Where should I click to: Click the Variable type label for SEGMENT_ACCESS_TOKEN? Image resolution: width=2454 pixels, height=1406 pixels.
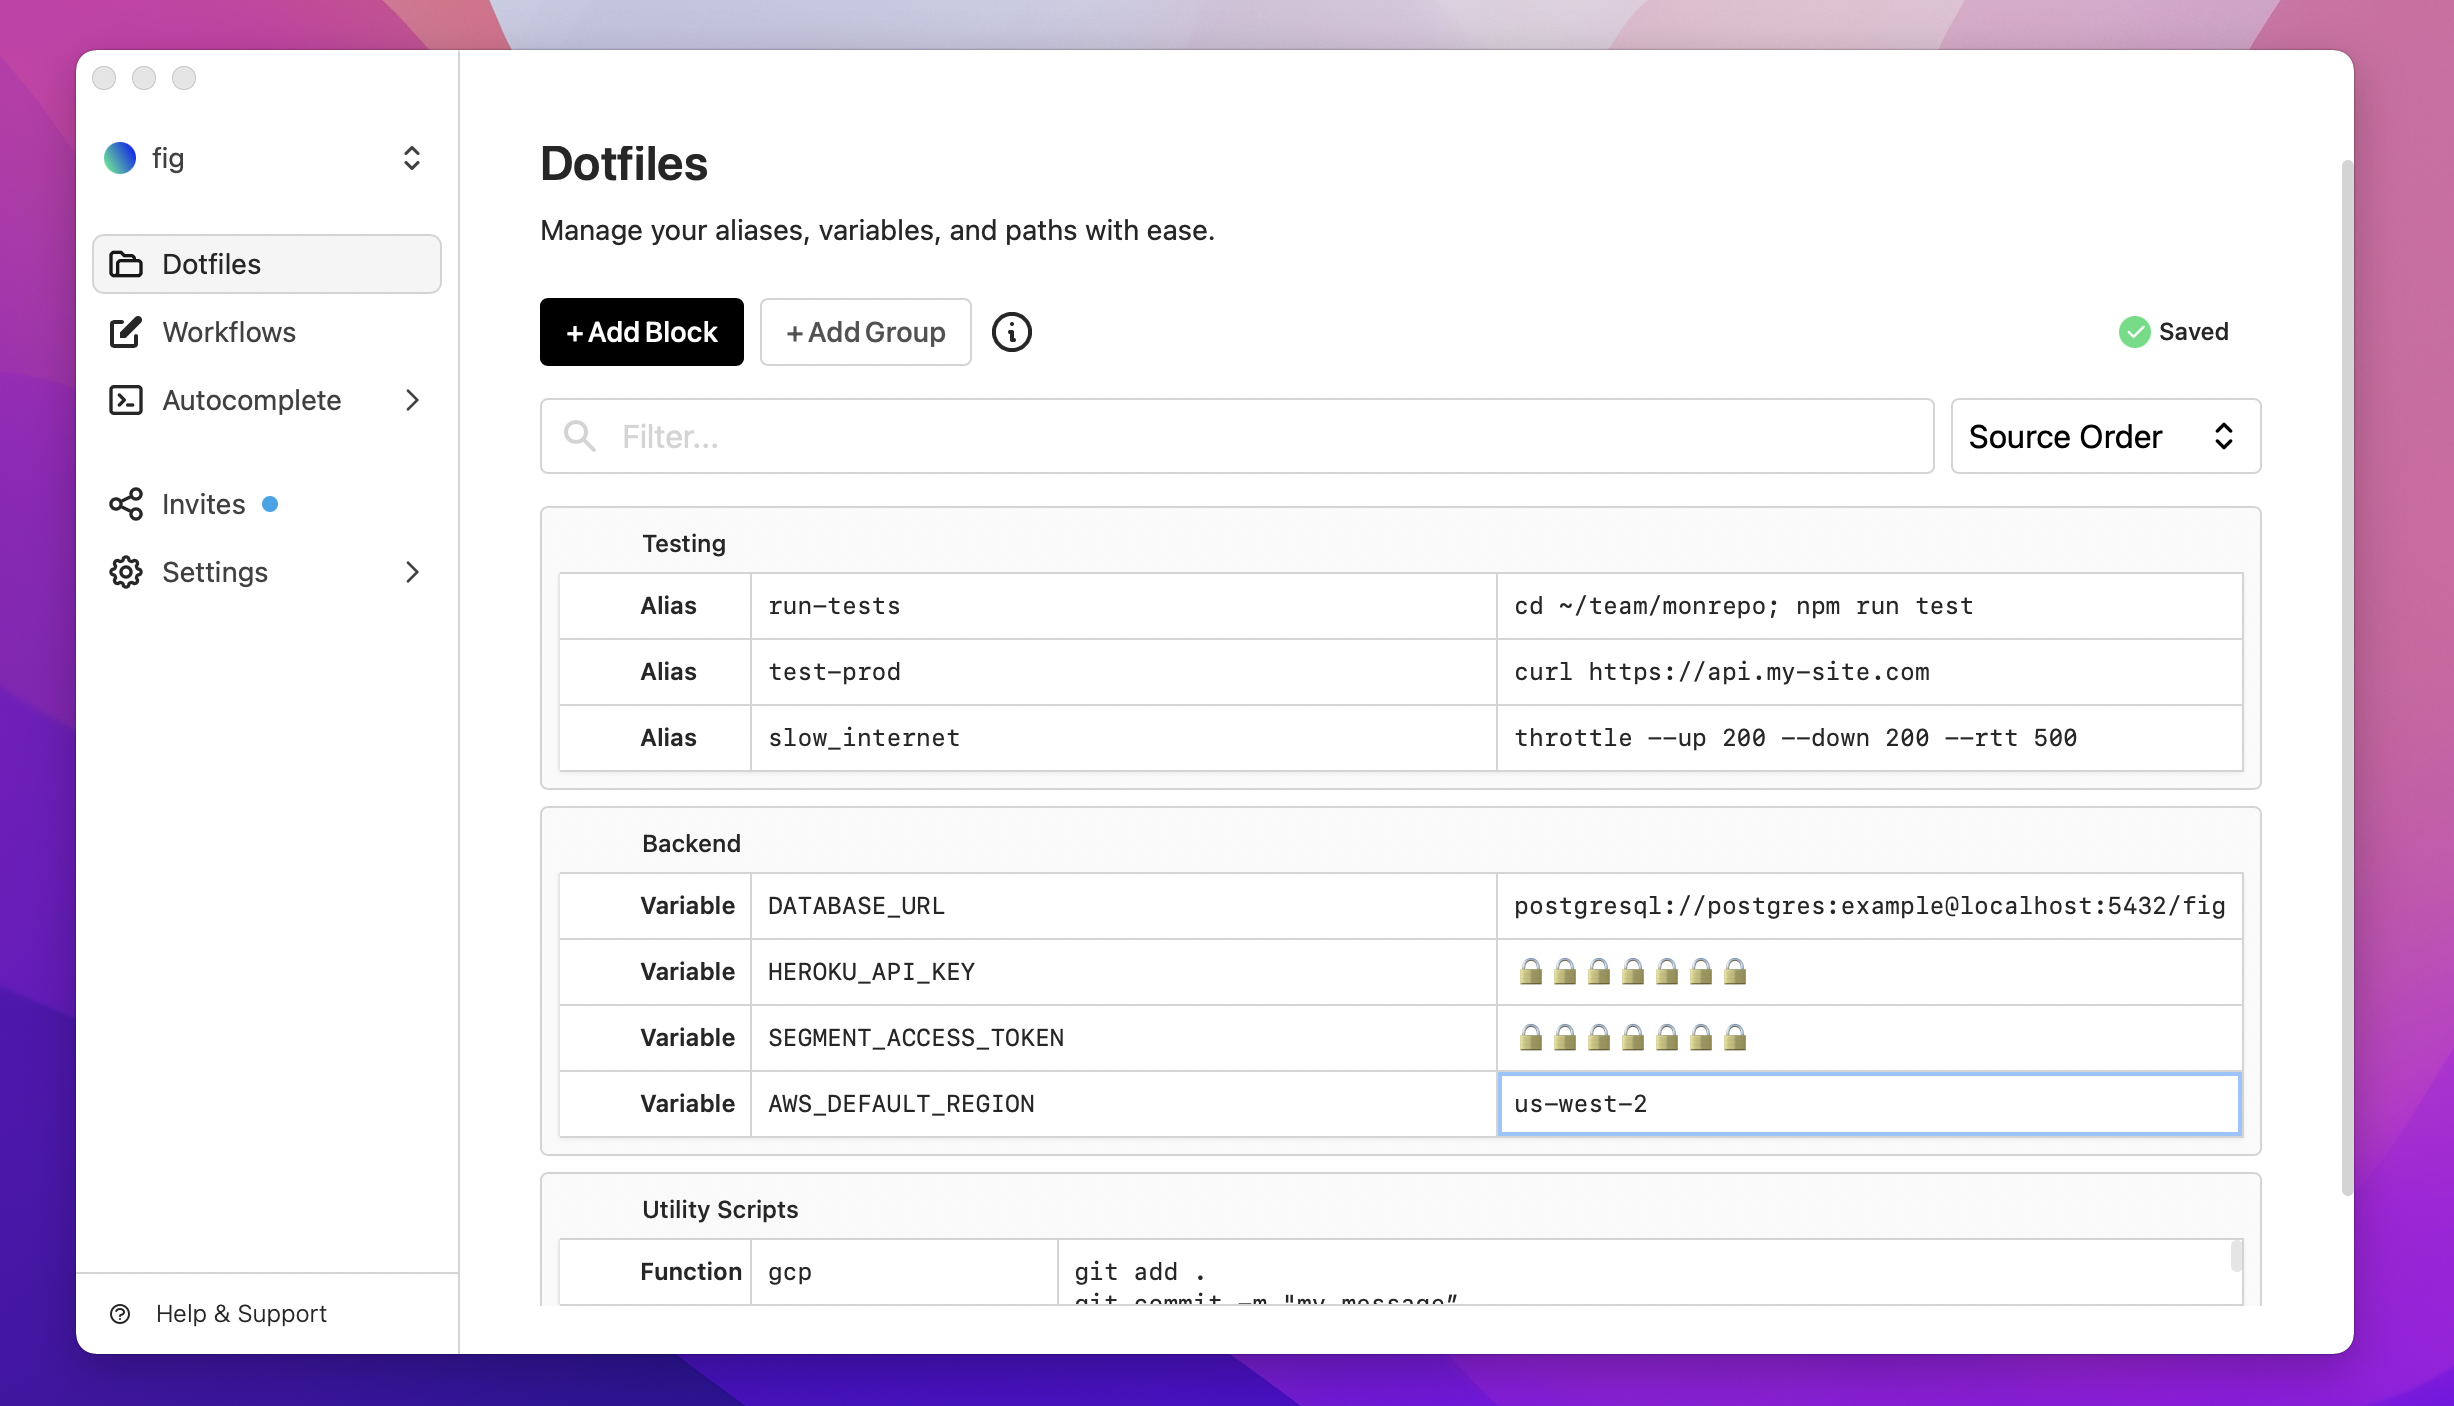[x=688, y=1038]
